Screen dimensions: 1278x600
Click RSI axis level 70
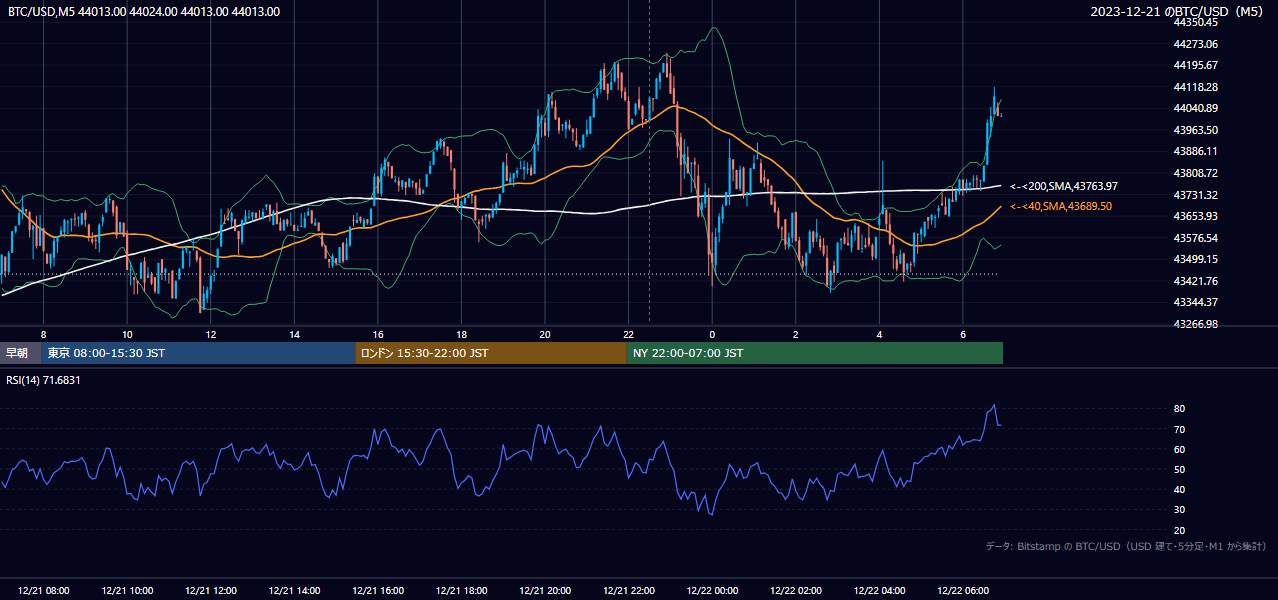tap(1179, 429)
